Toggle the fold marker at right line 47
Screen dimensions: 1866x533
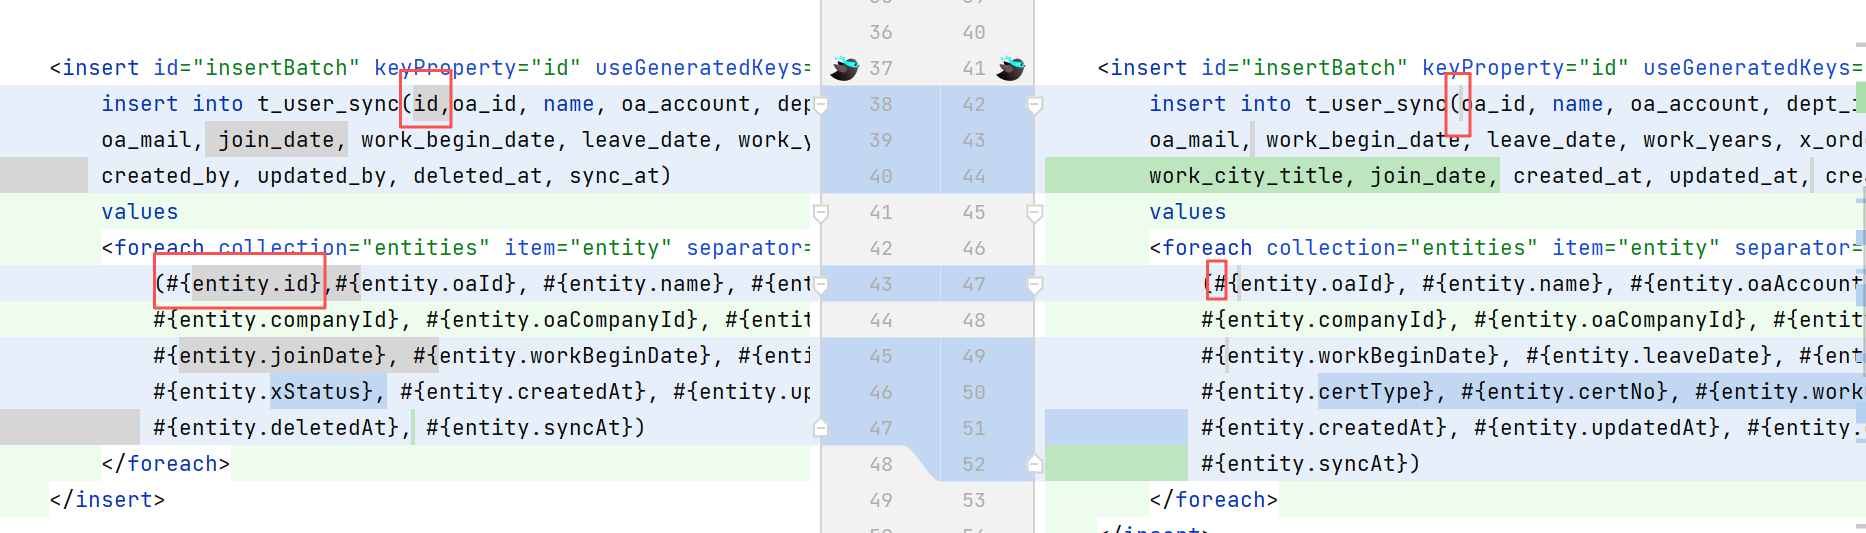tap(1035, 285)
